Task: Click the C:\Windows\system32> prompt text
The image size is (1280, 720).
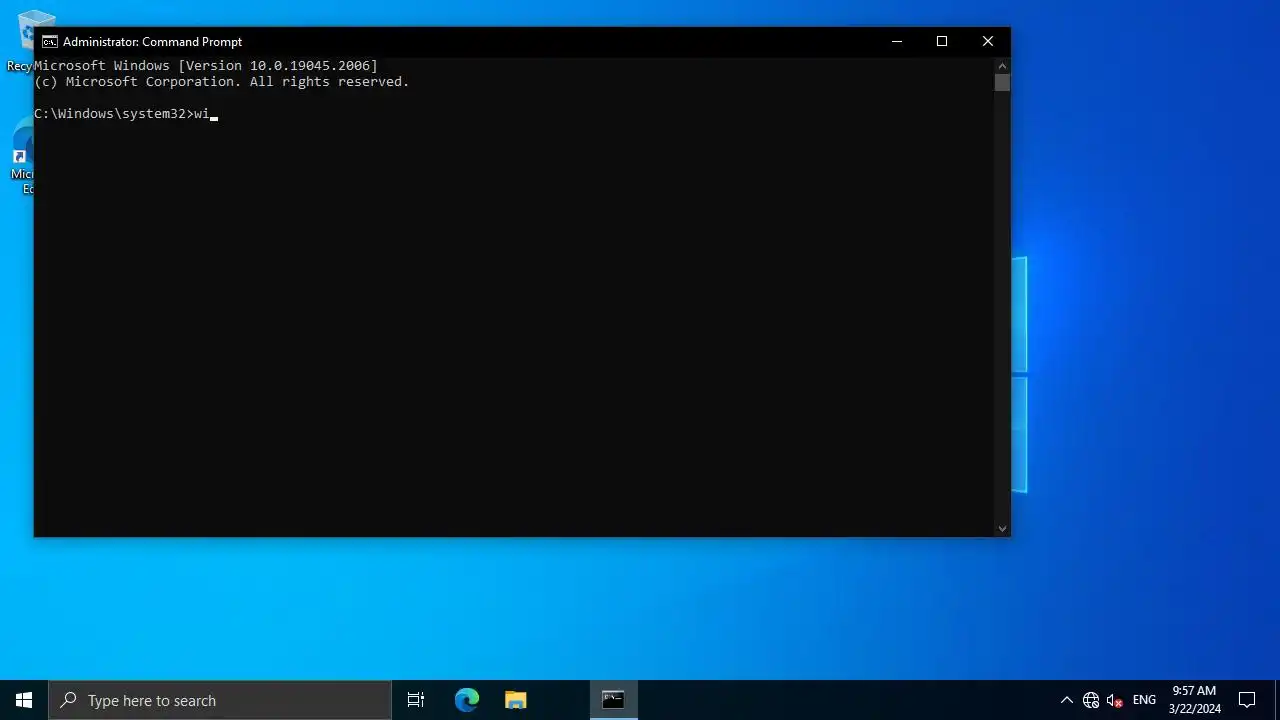Action: coord(113,114)
